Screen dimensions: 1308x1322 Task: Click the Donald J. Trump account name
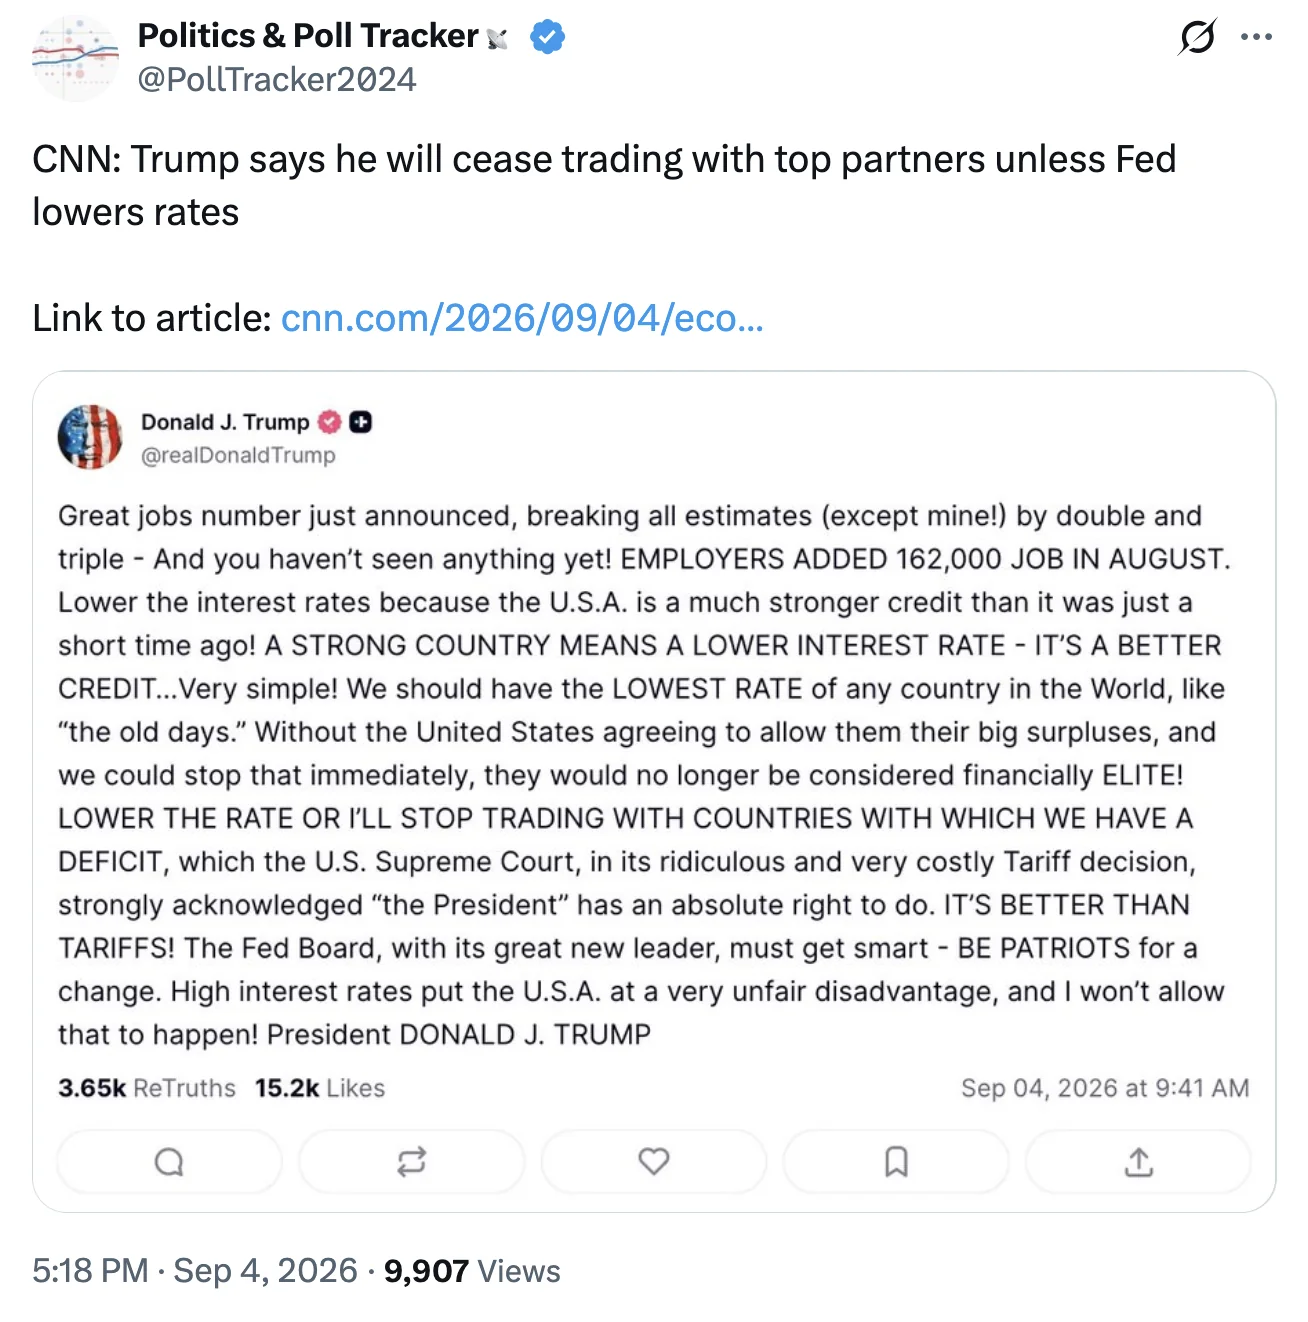click(x=225, y=422)
